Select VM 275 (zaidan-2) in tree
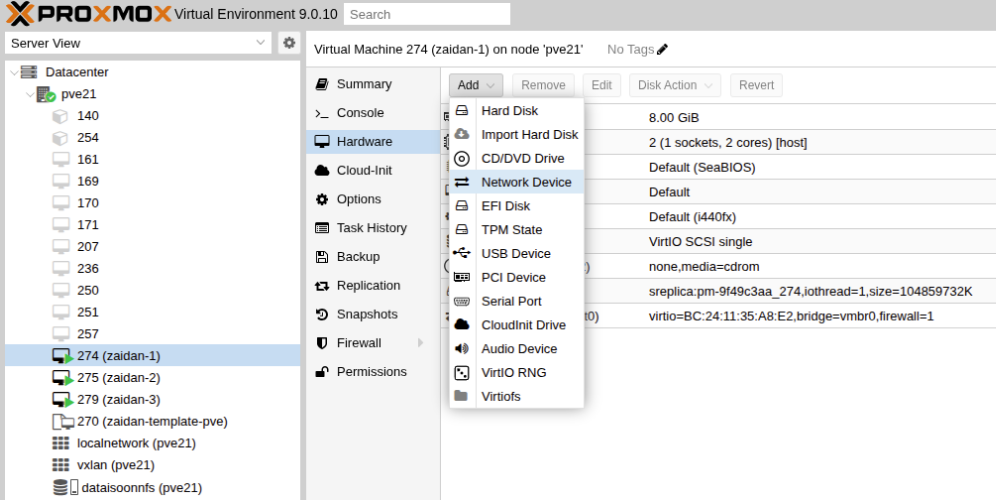The width and height of the screenshot is (996, 500). [x=118, y=378]
